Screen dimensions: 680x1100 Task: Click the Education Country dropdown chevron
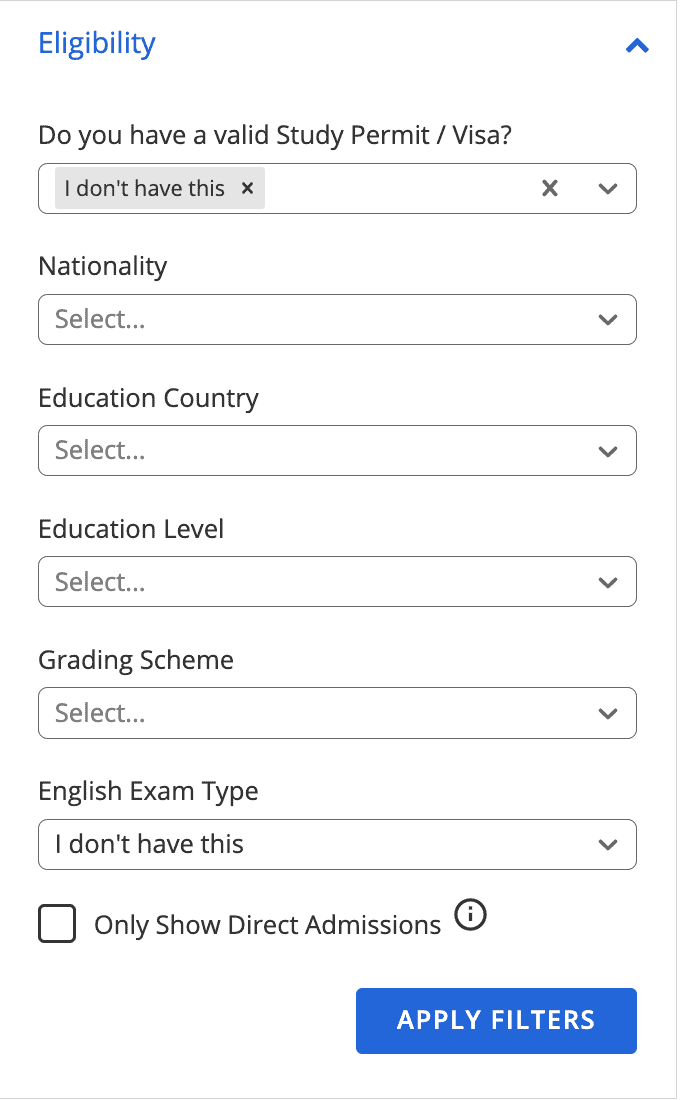coord(608,450)
